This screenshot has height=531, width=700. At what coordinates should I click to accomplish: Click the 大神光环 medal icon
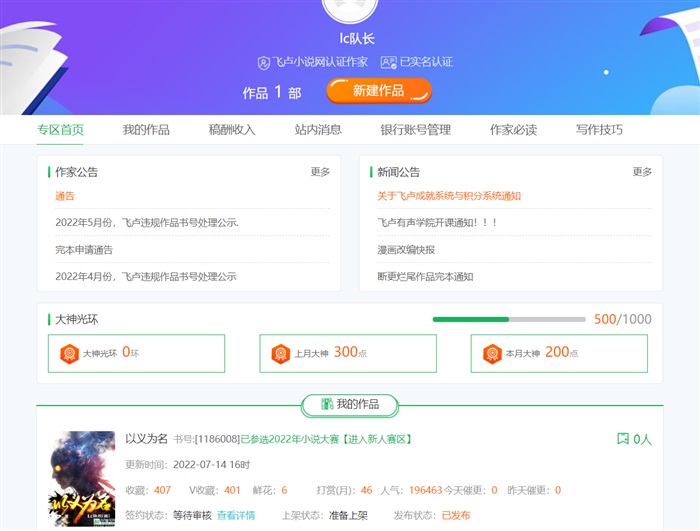pyautogui.click(x=70, y=353)
